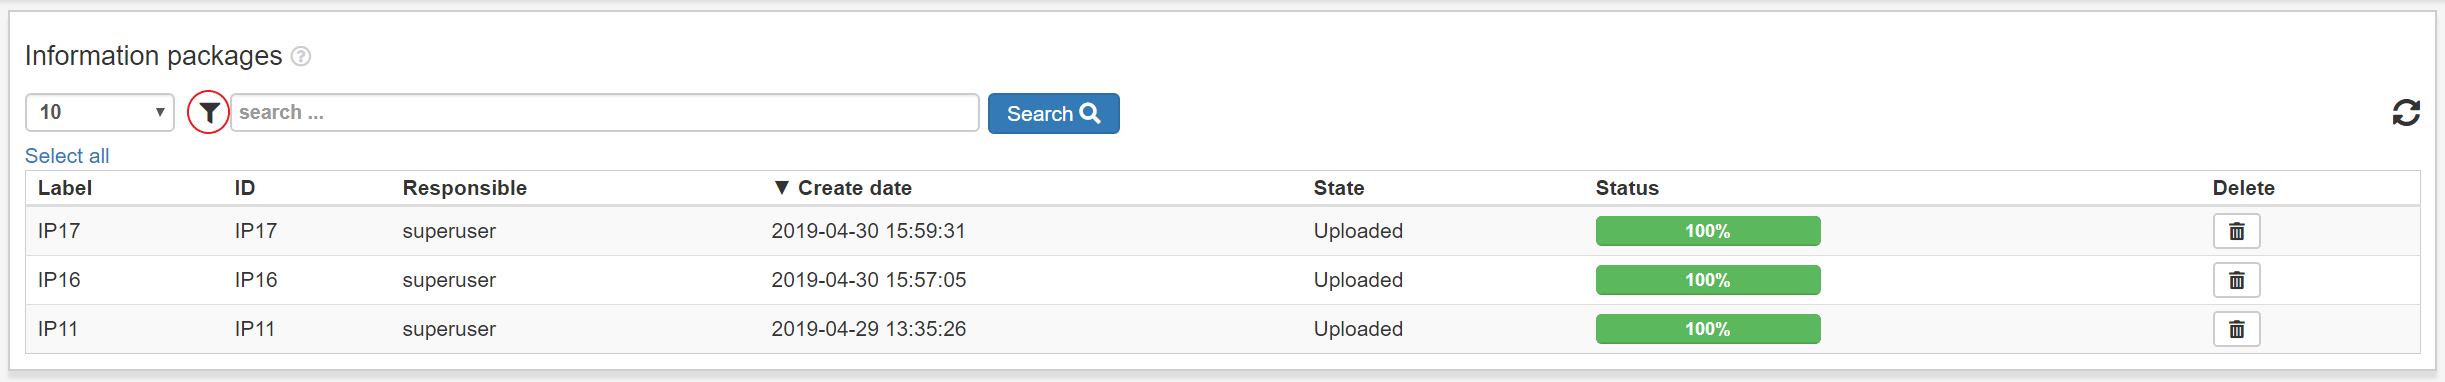The image size is (2445, 382).
Task: Focus the search text field
Action: coord(605,113)
